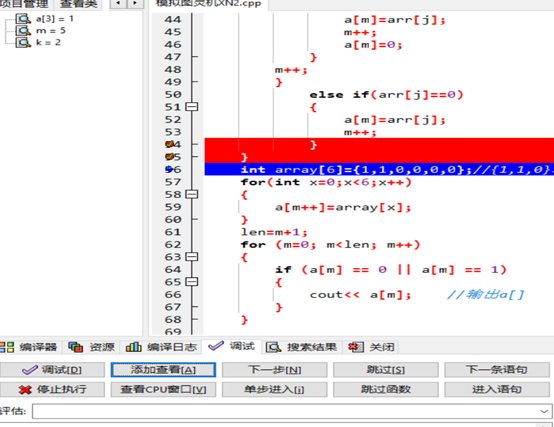554x427 pixels.
Task: Click the 进入语句 button
Action: (497, 390)
